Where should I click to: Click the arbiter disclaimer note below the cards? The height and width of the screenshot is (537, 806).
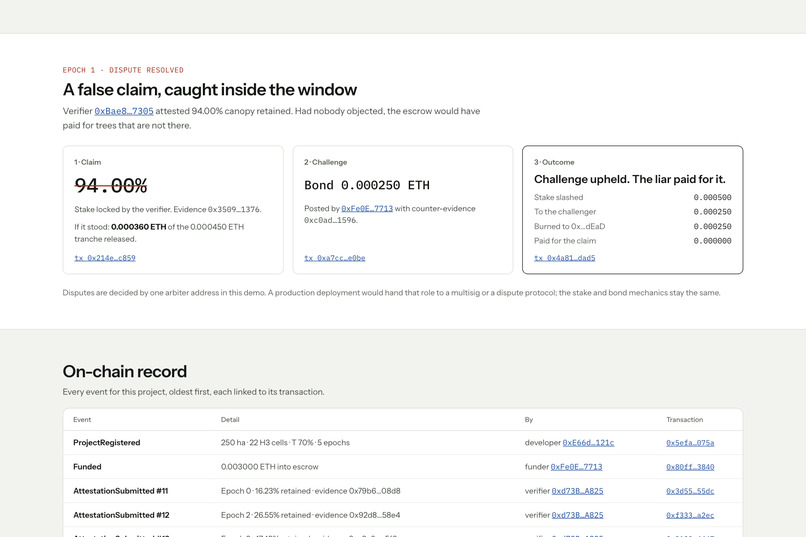coord(391,292)
